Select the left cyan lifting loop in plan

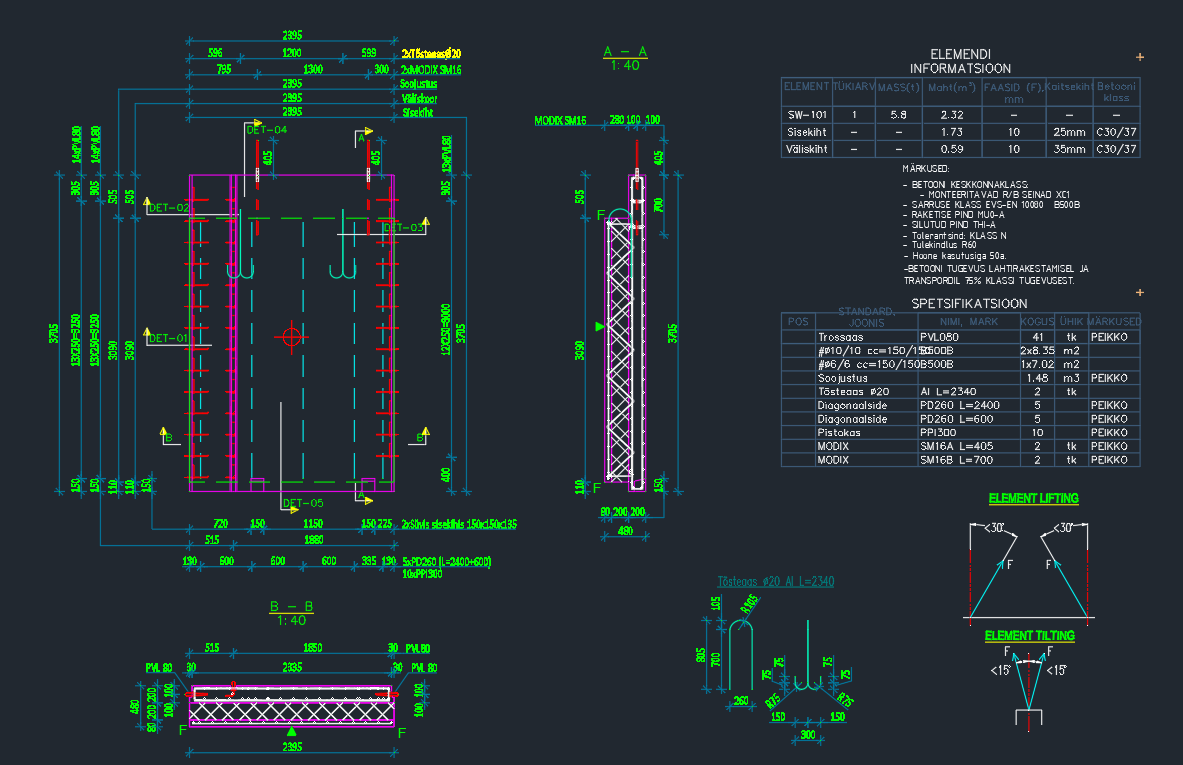pyautogui.click(x=238, y=262)
